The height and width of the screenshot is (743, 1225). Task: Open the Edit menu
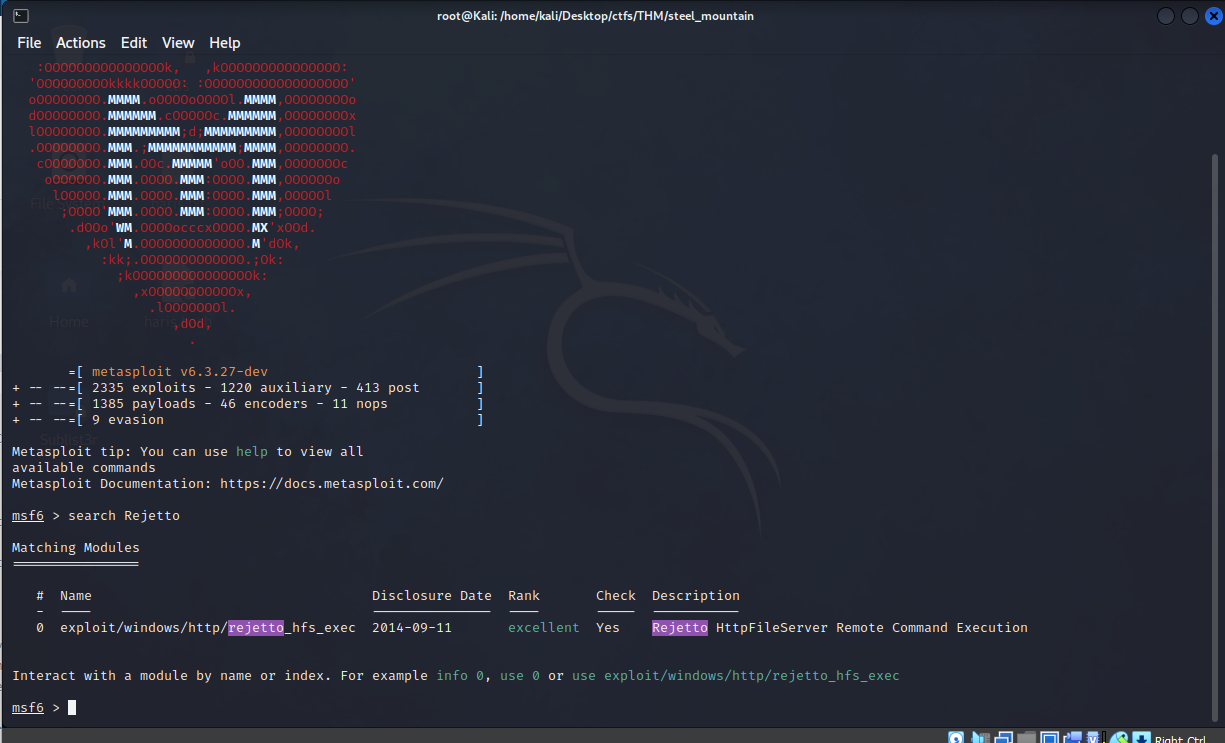[x=134, y=43]
